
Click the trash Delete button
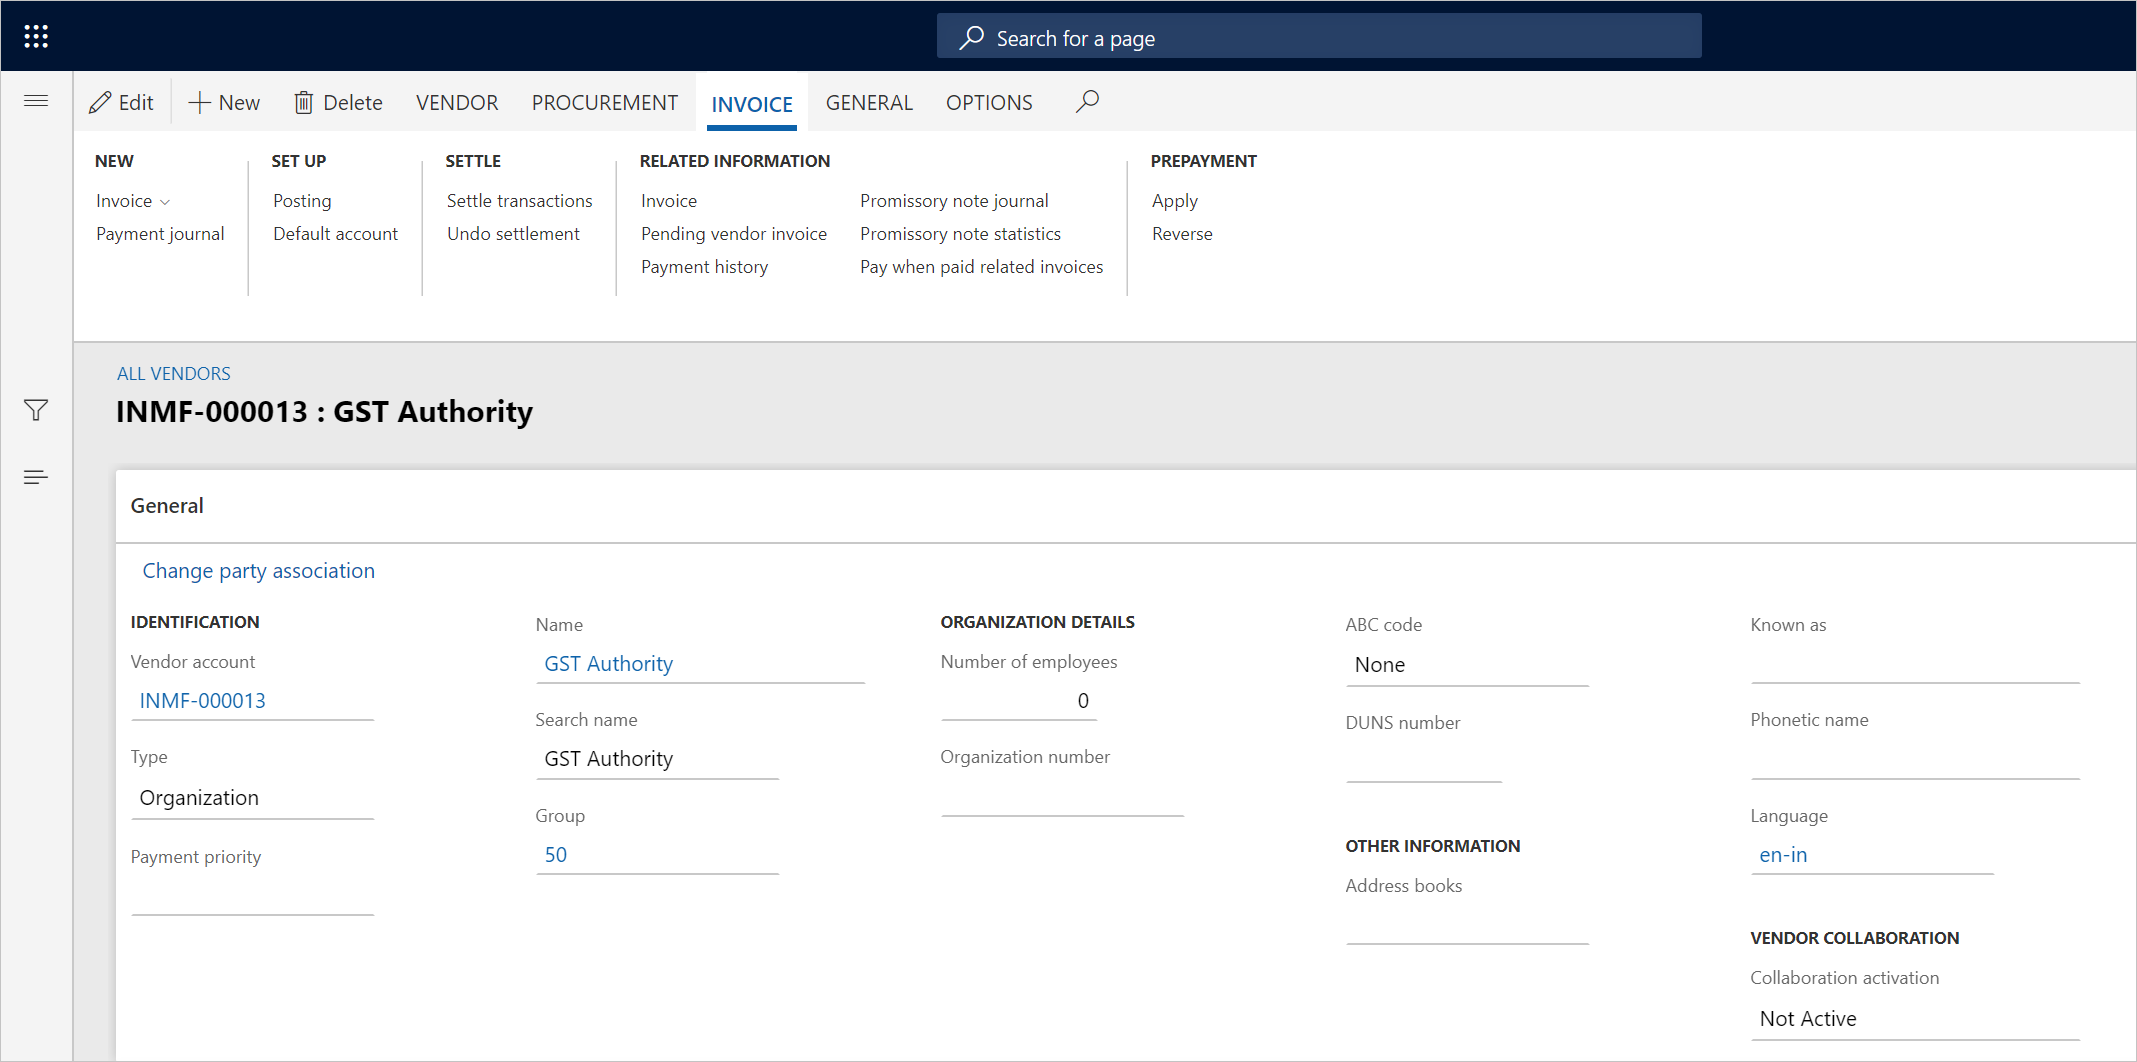coord(338,102)
